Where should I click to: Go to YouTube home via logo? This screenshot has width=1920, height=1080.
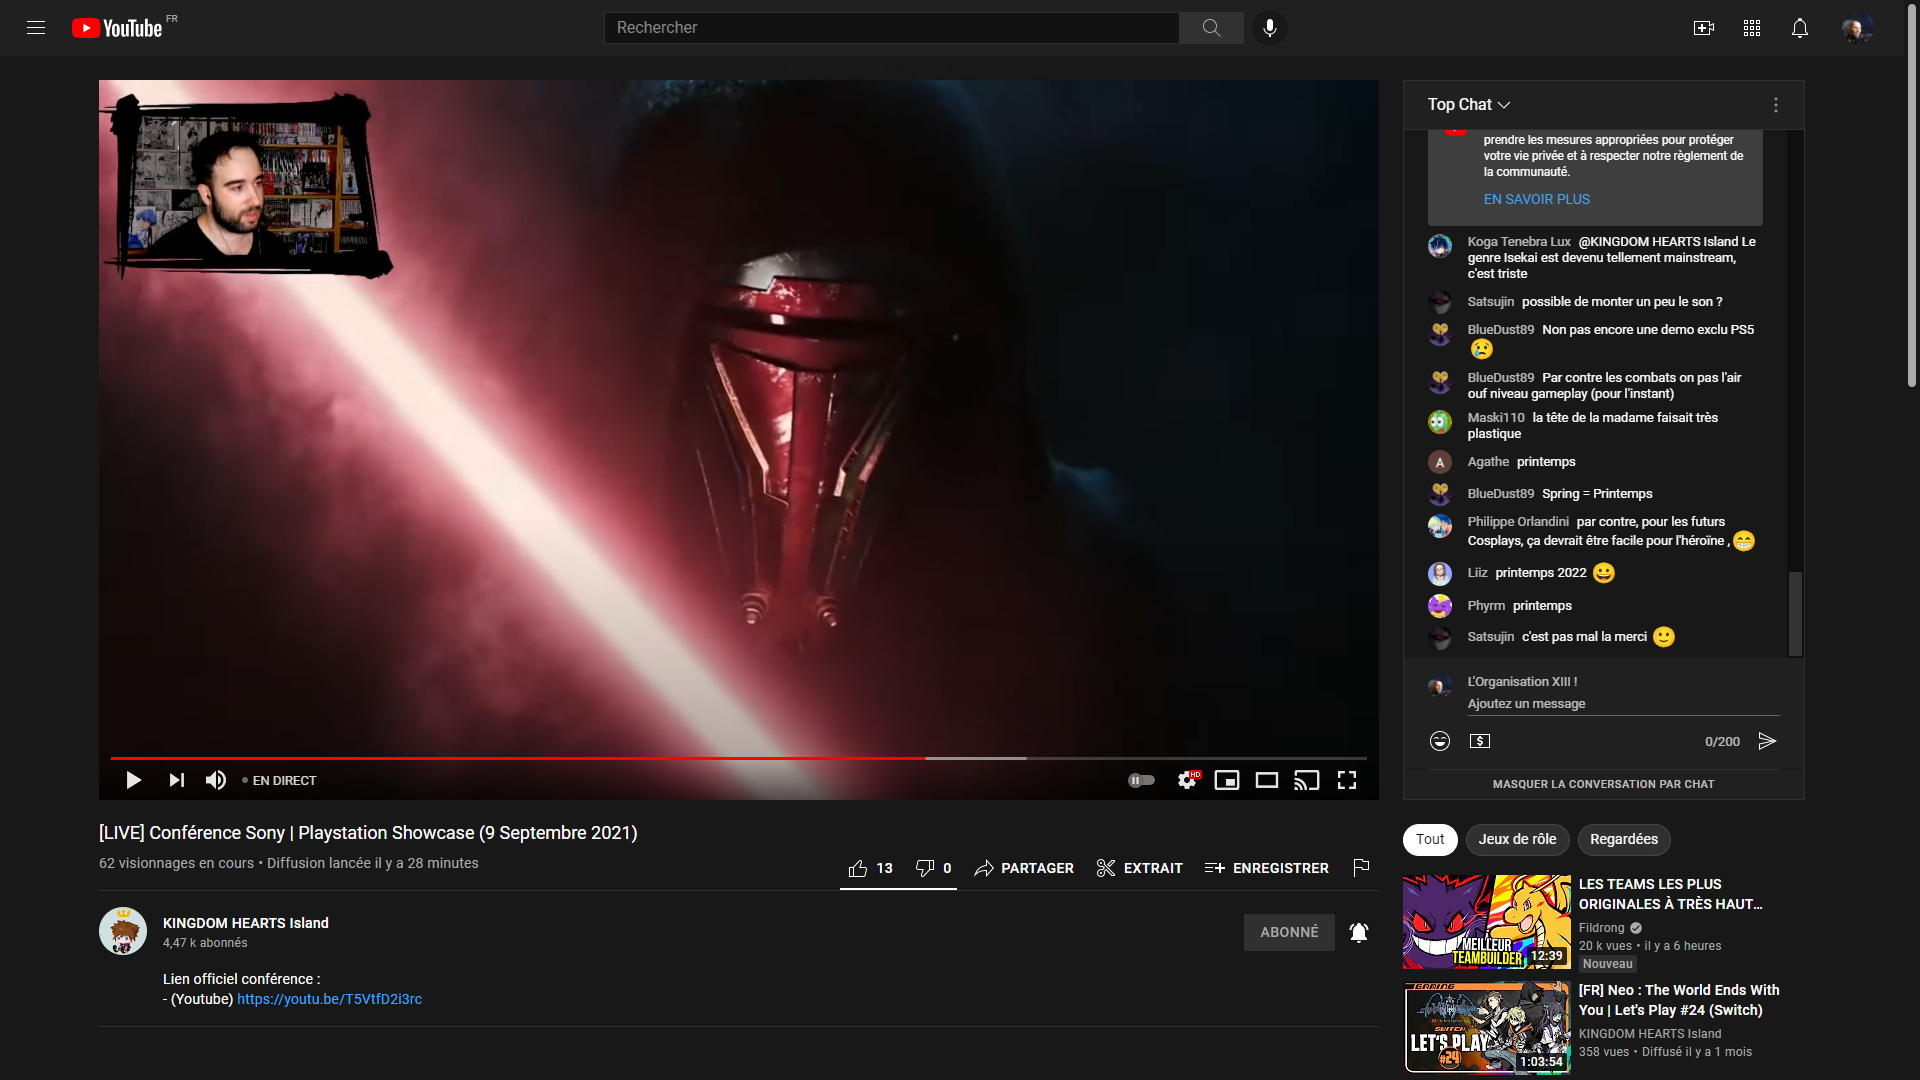(117, 28)
